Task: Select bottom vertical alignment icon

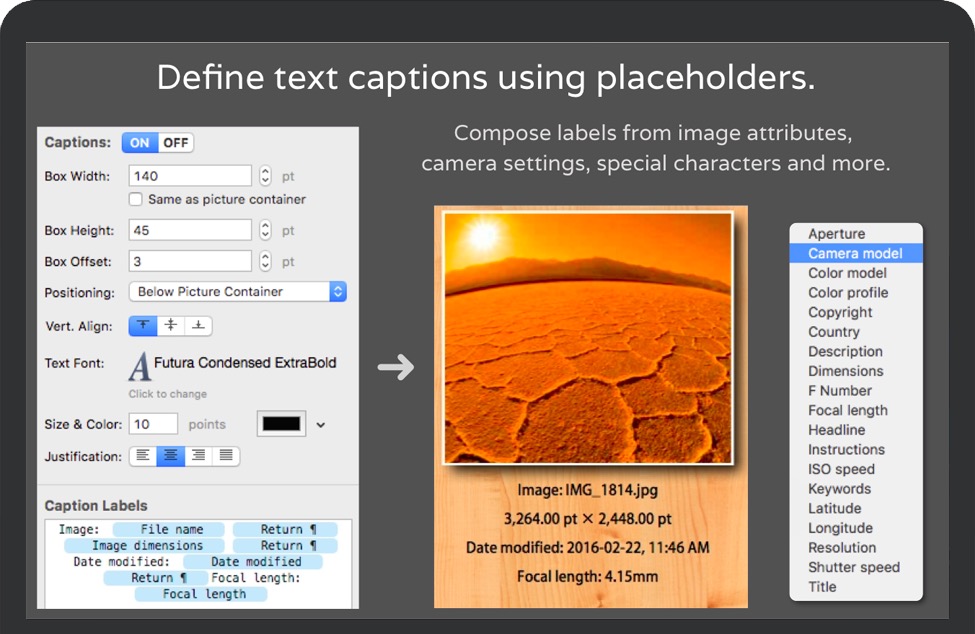Action: pyautogui.click(x=198, y=326)
